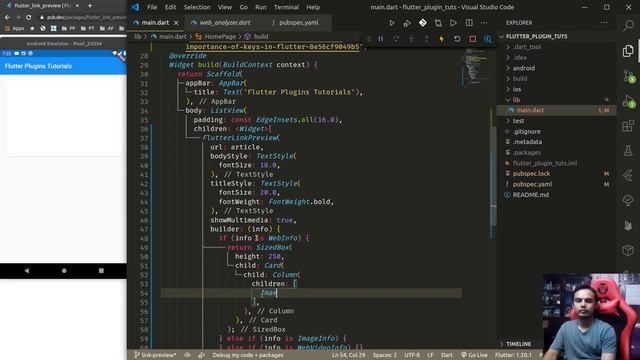Close the main.dart editor tab

click(176, 23)
